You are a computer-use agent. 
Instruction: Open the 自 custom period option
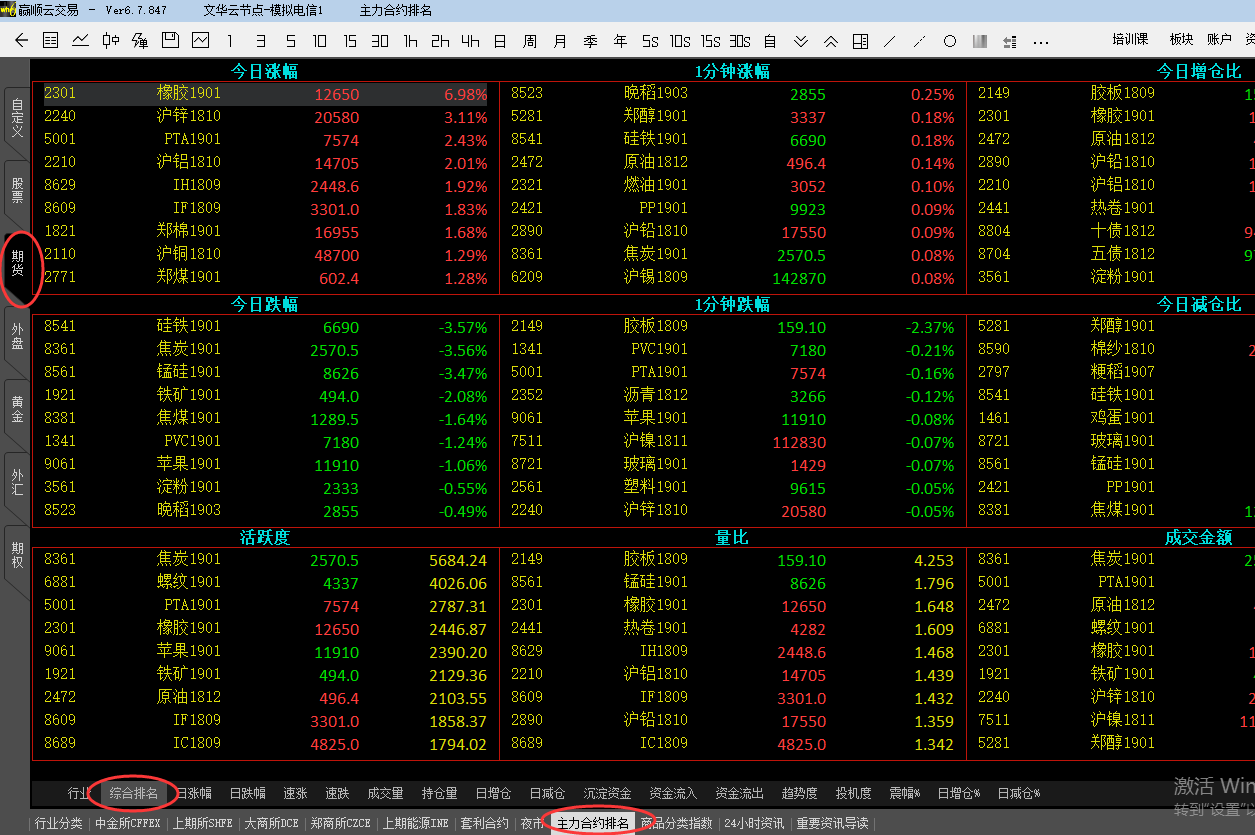coord(769,41)
